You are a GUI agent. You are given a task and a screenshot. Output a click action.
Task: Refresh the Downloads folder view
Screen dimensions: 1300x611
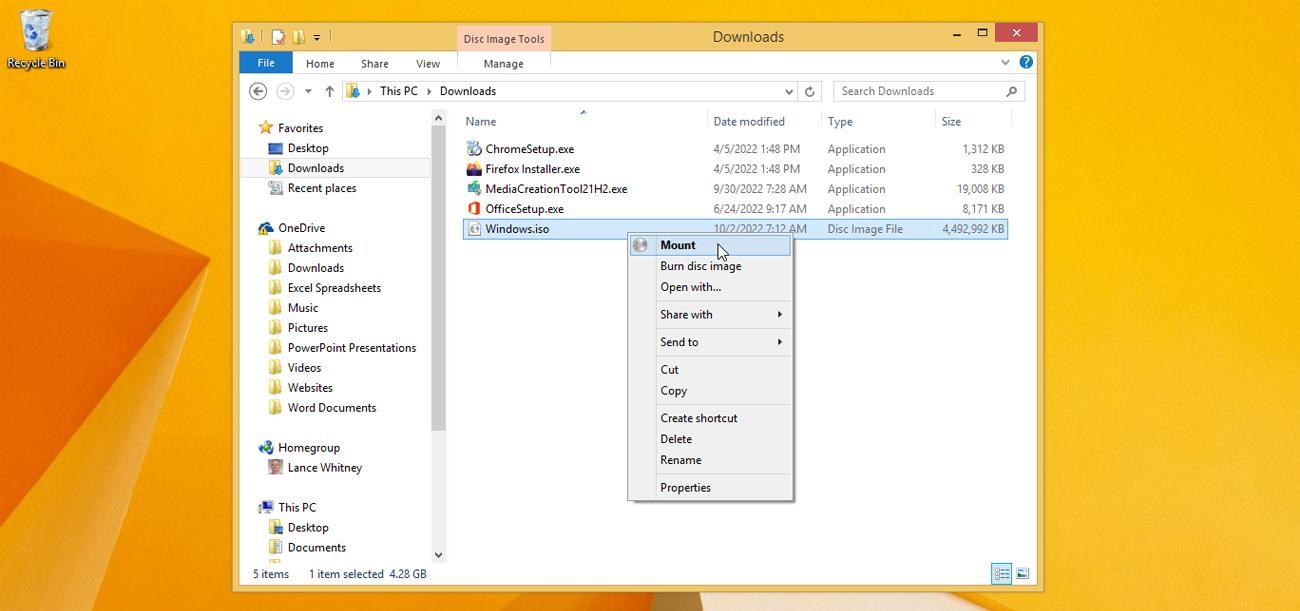[x=810, y=91]
